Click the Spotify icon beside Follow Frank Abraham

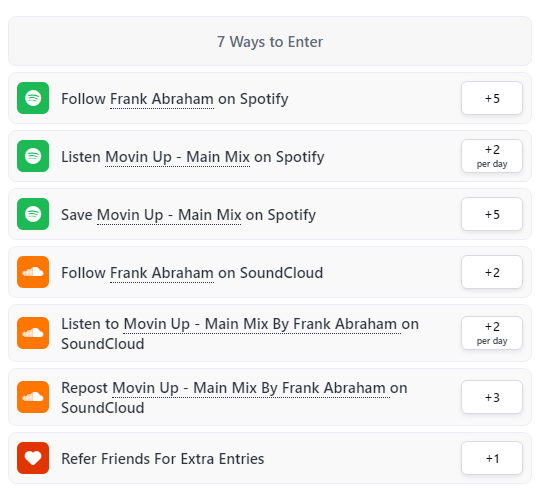coord(33,98)
